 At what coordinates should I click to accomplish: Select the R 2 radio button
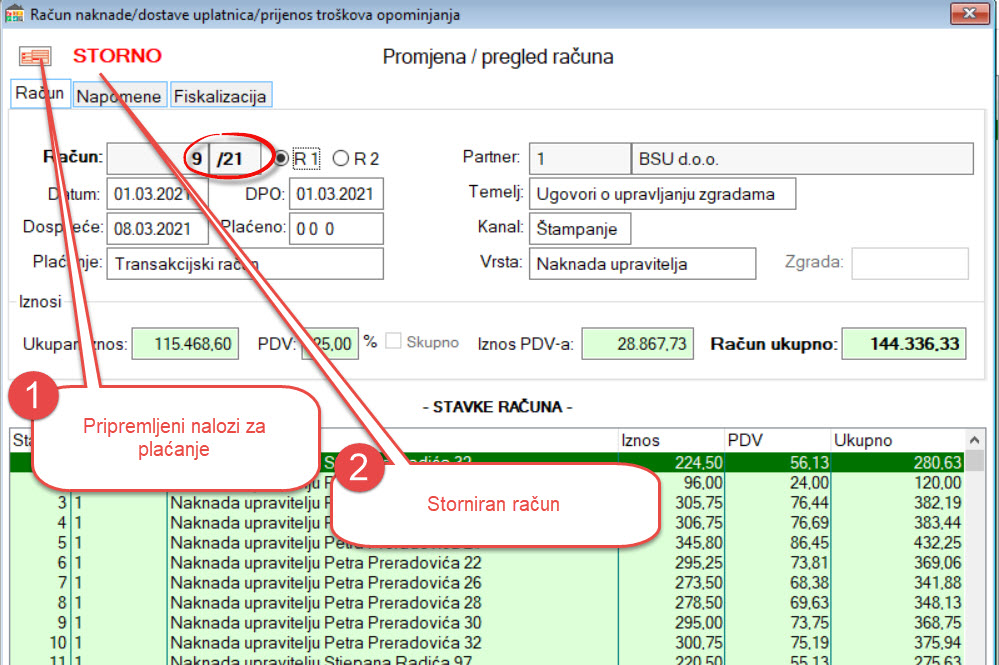coord(341,158)
